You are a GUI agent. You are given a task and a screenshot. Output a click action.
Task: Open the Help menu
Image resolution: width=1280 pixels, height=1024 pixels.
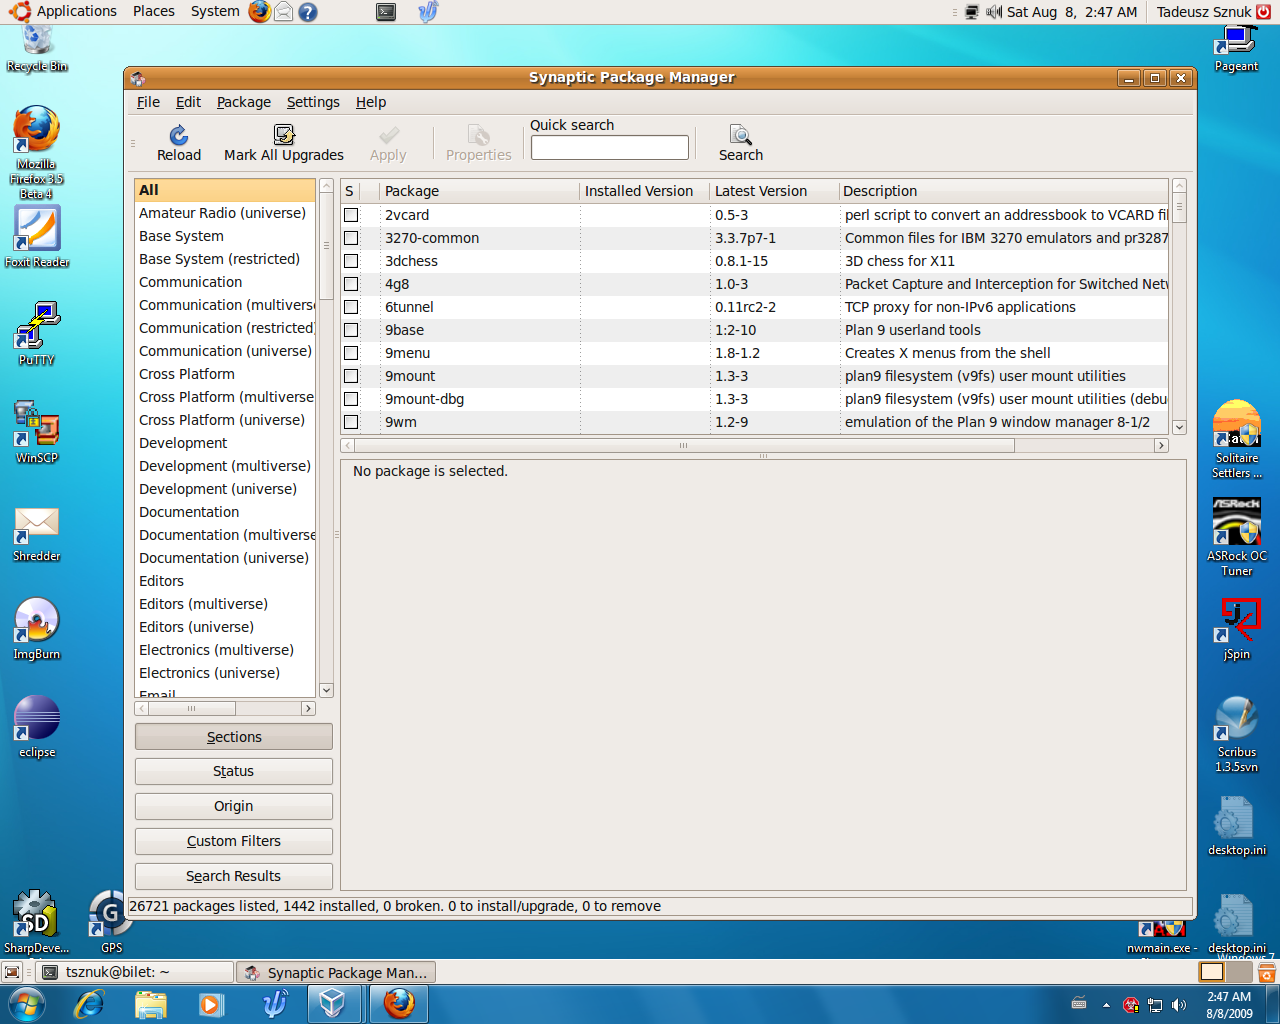click(371, 102)
